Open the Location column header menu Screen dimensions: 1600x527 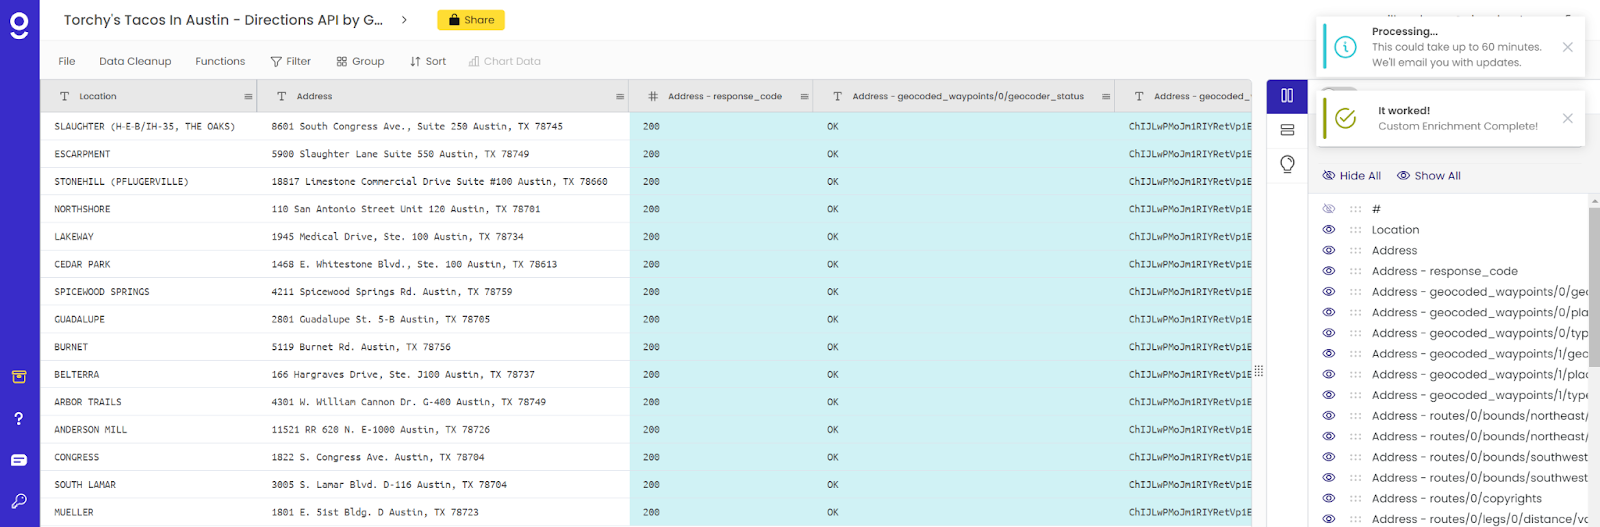coord(248,97)
